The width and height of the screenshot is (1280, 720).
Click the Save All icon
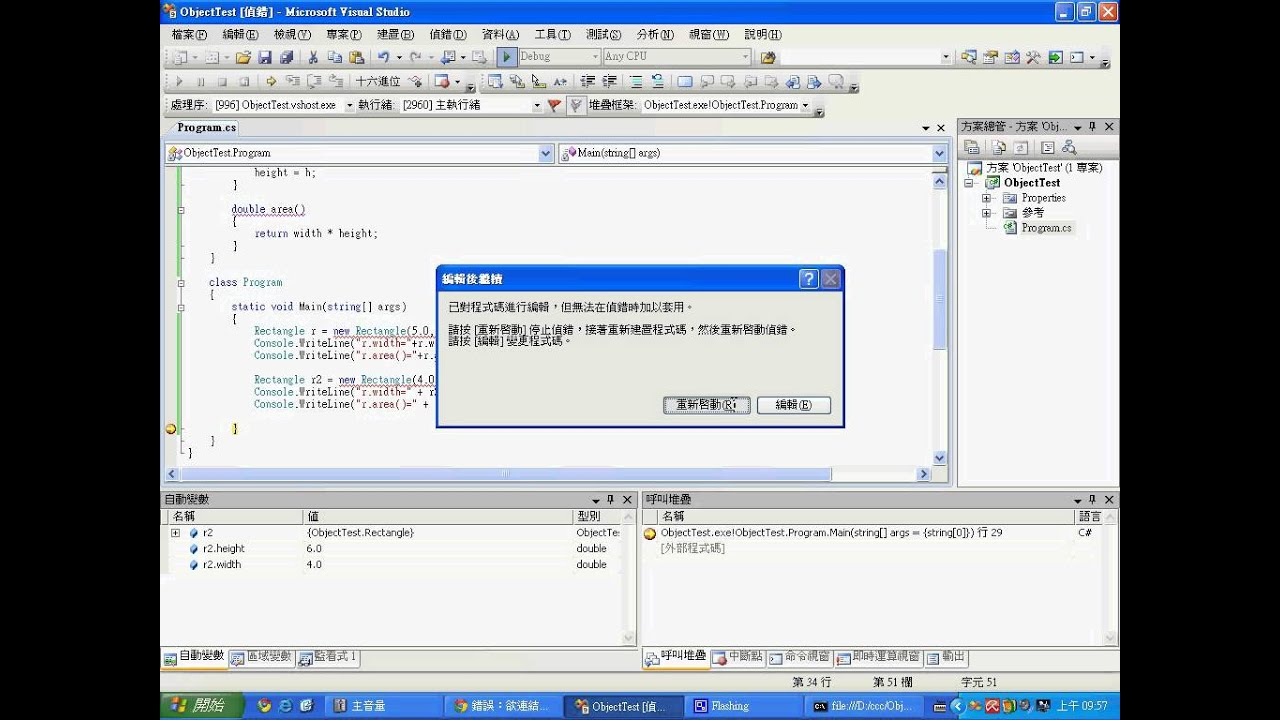point(286,58)
